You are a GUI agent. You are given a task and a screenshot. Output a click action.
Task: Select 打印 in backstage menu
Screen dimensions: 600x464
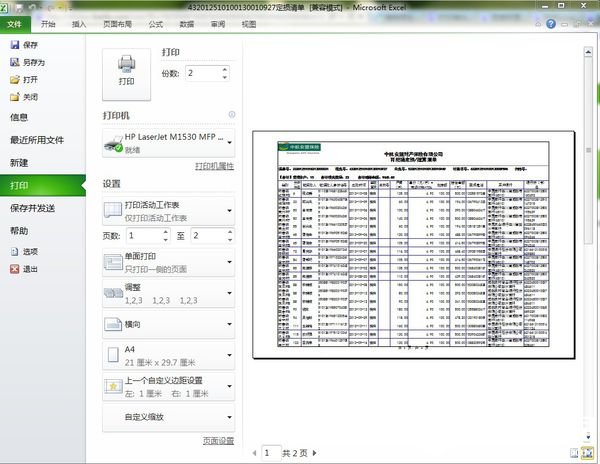(43, 186)
